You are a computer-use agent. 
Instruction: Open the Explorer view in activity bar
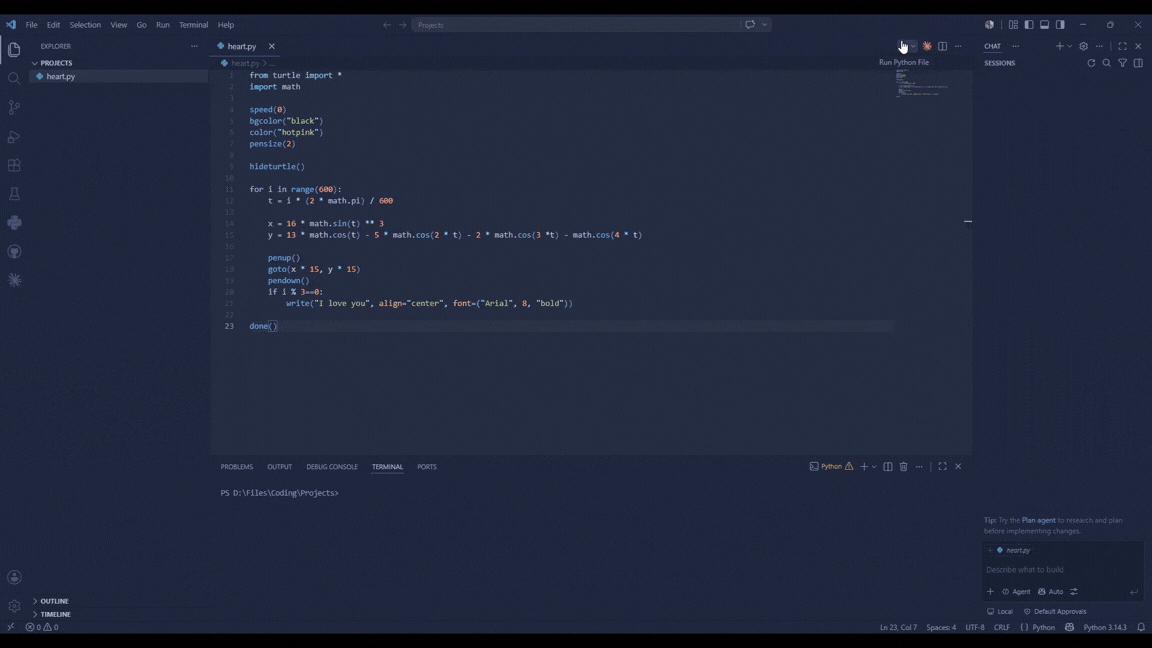14,50
